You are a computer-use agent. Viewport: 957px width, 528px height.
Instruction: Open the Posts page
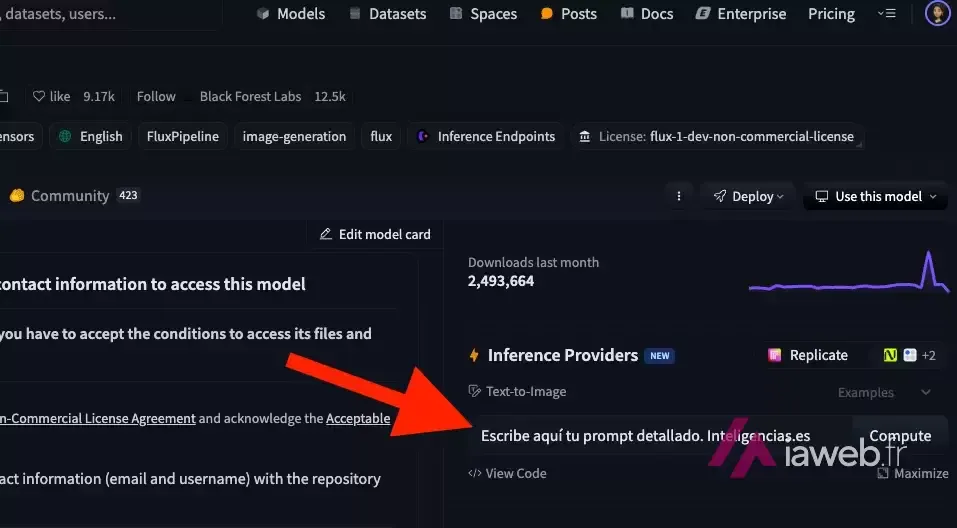(x=568, y=13)
